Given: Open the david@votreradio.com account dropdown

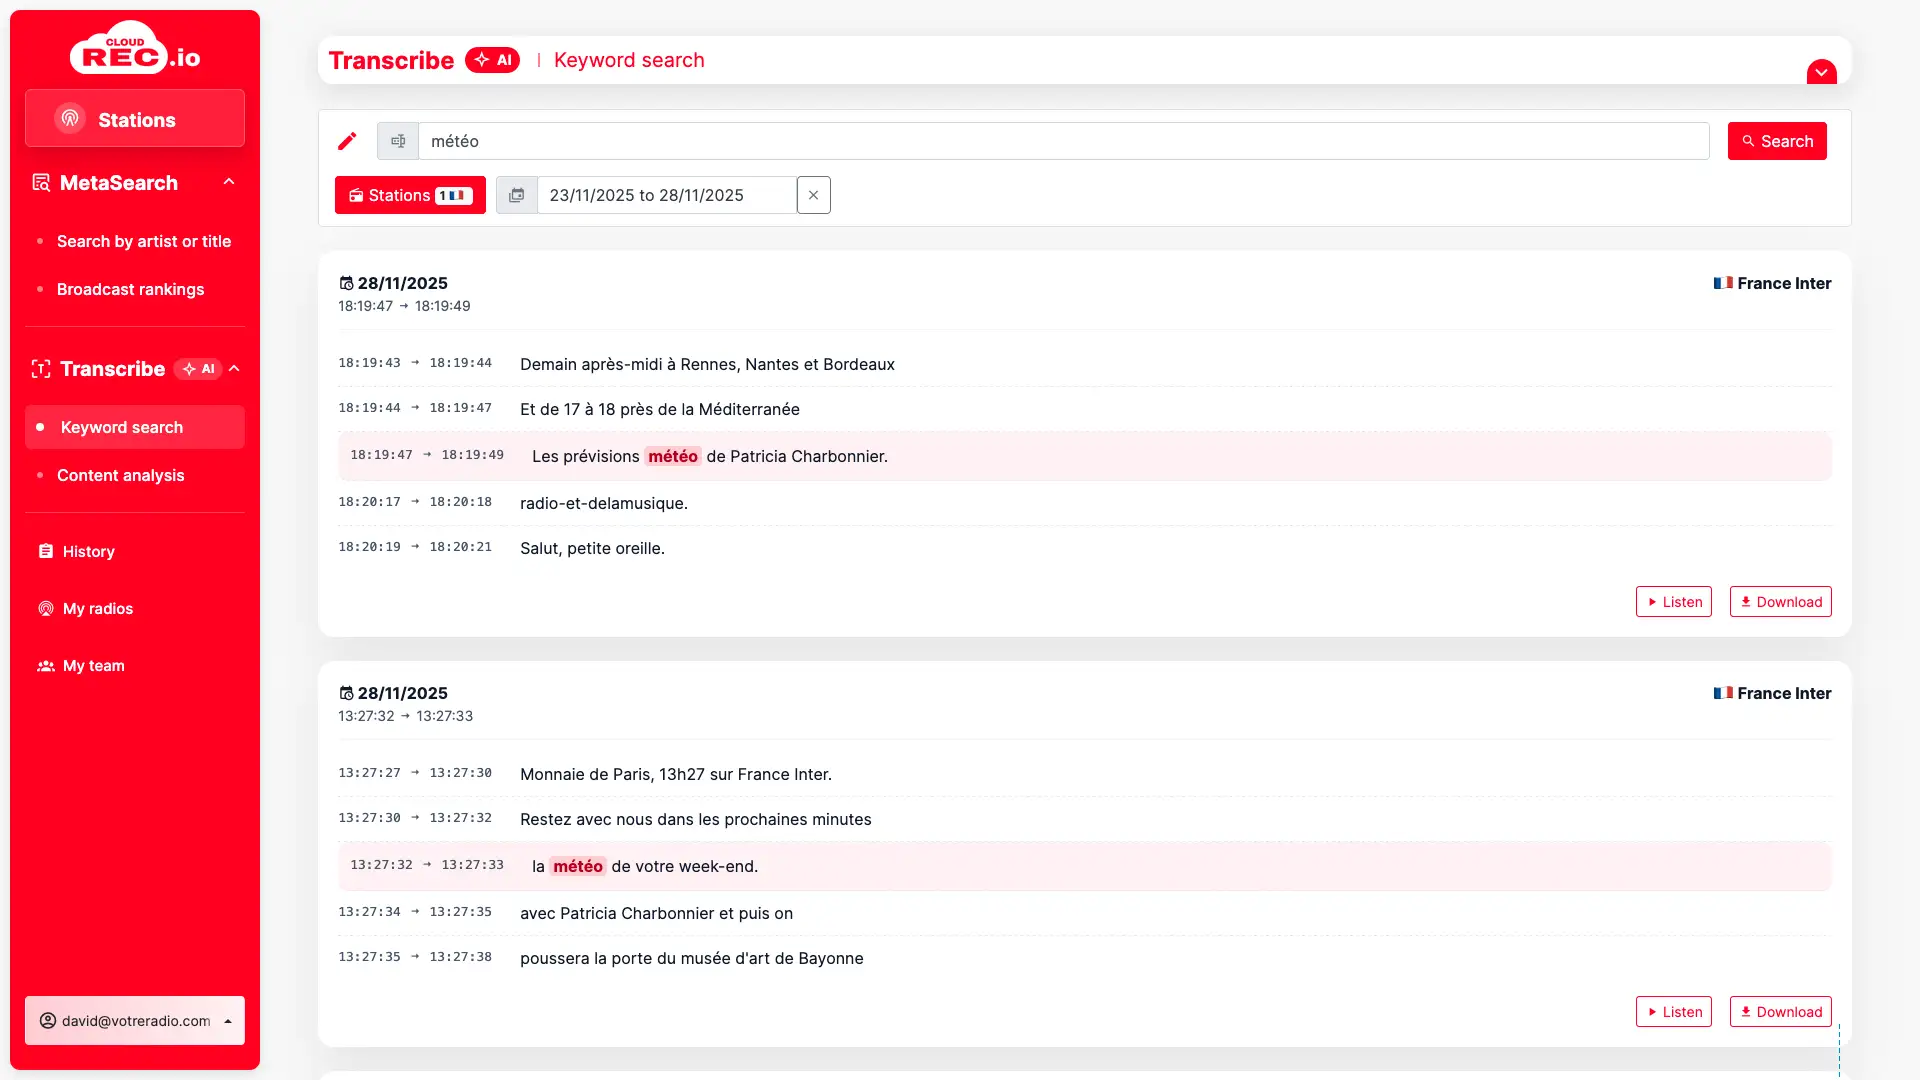Looking at the screenshot, I should click(135, 1020).
